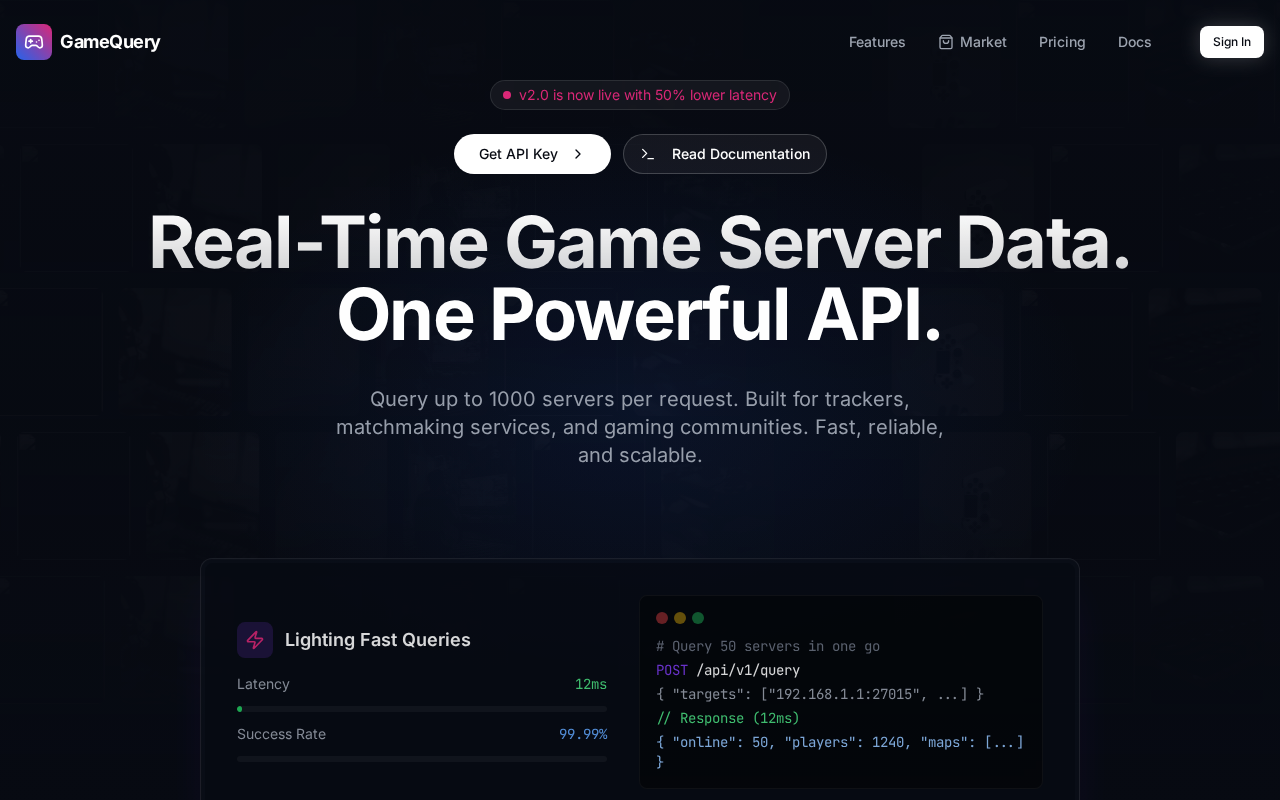Click the '// Response (12ms)' comment line
The height and width of the screenshot is (800, 1280).
728,719
